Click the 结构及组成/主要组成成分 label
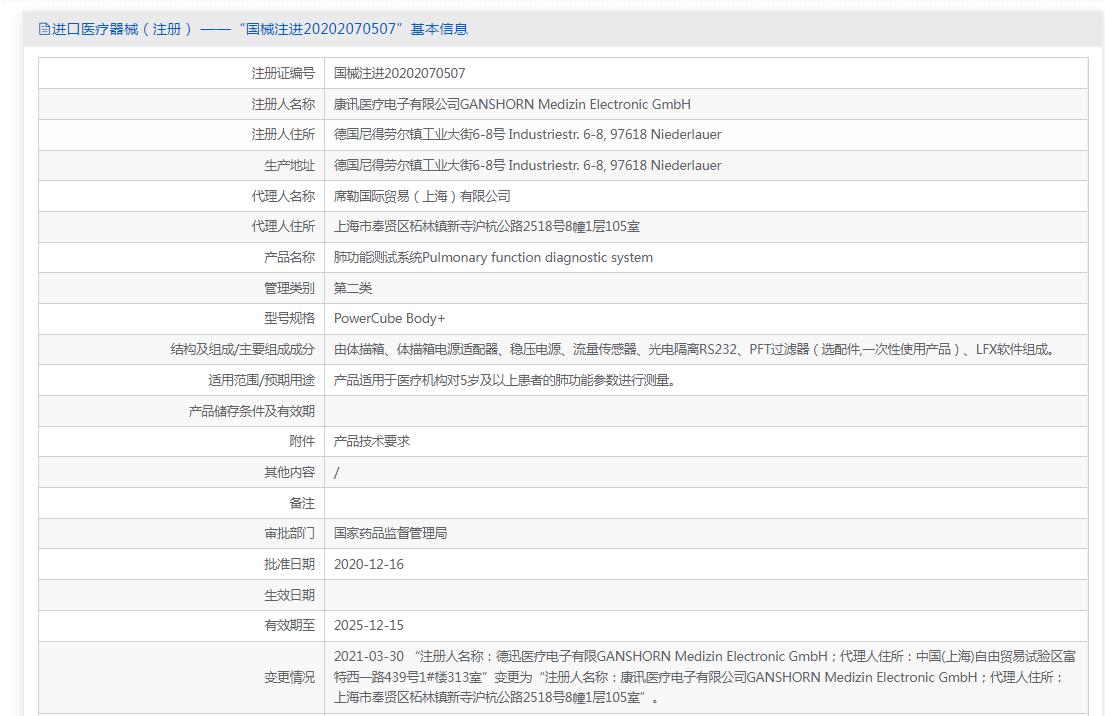 [242, 350]
